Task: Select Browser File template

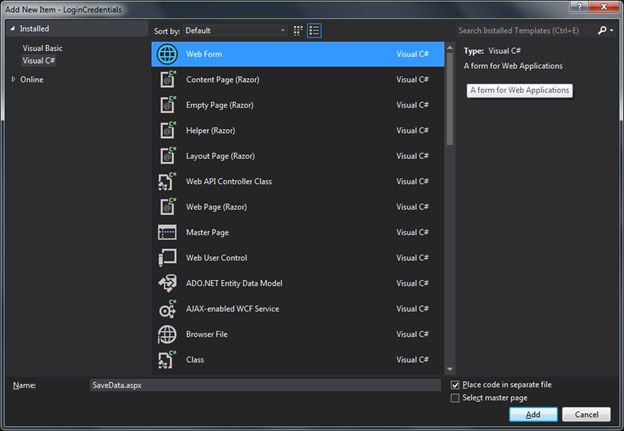Action: click(x=298, y=334)
